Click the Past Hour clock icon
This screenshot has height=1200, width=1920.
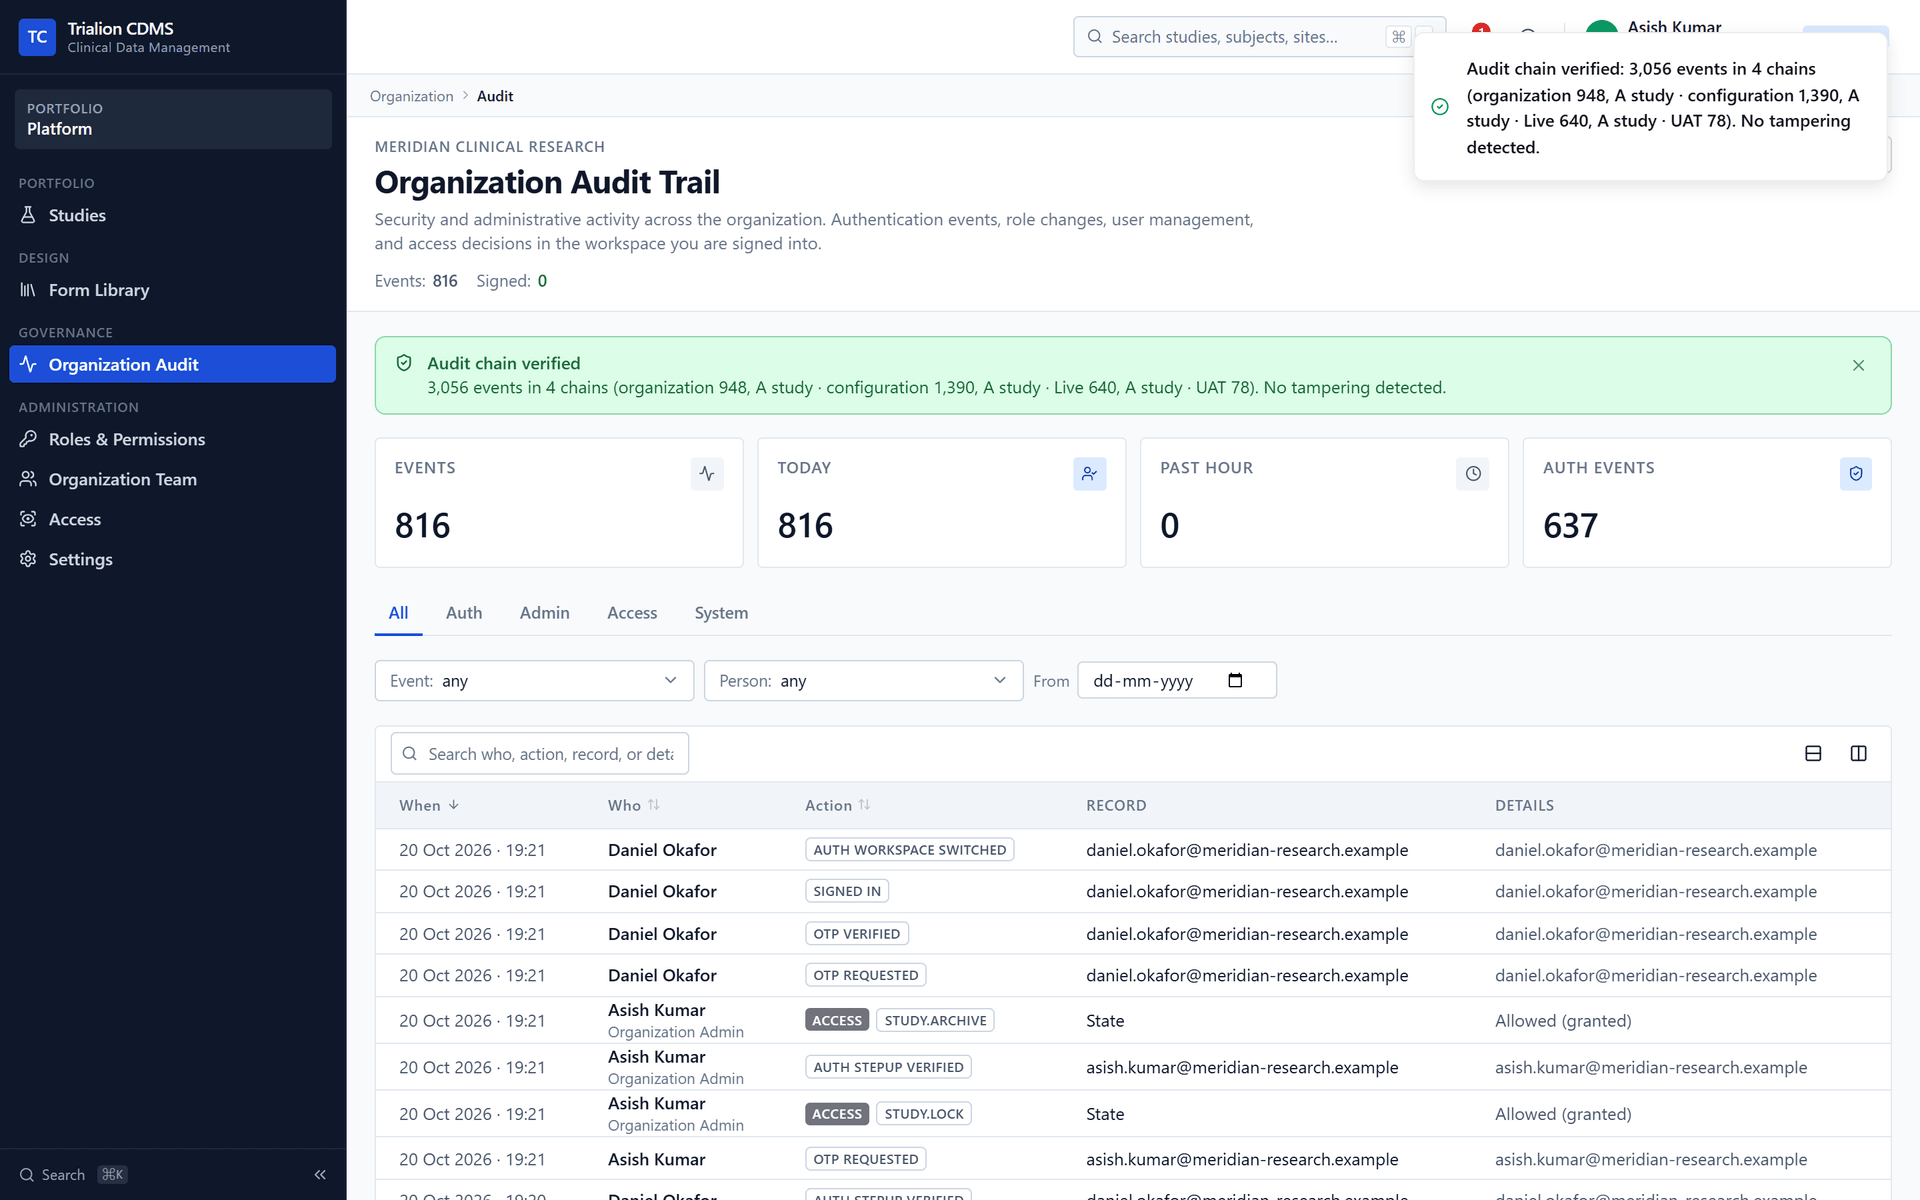pyautogui.click(x=1473, y=474)
